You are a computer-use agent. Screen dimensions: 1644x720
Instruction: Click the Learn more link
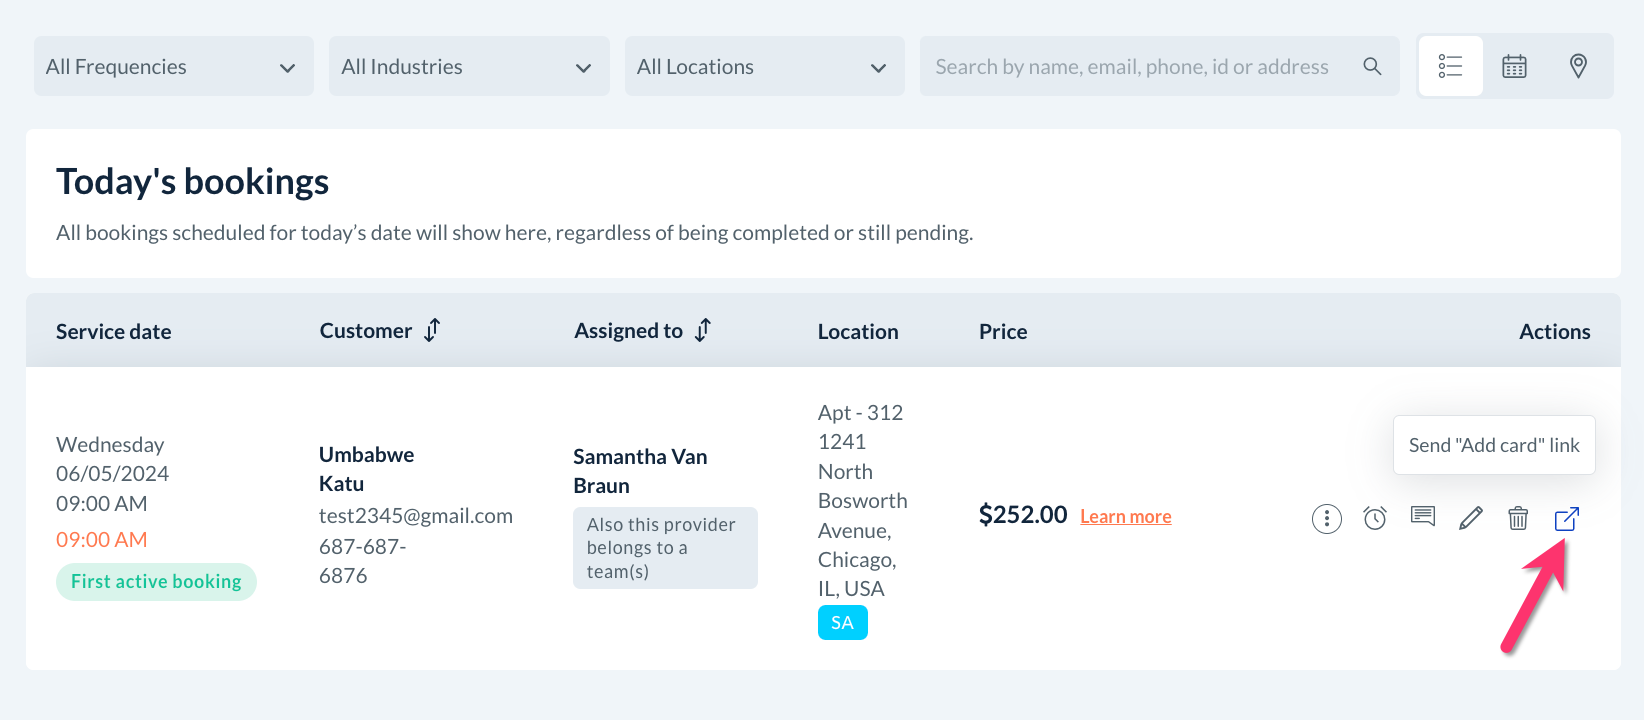[x=1125, y=517]
